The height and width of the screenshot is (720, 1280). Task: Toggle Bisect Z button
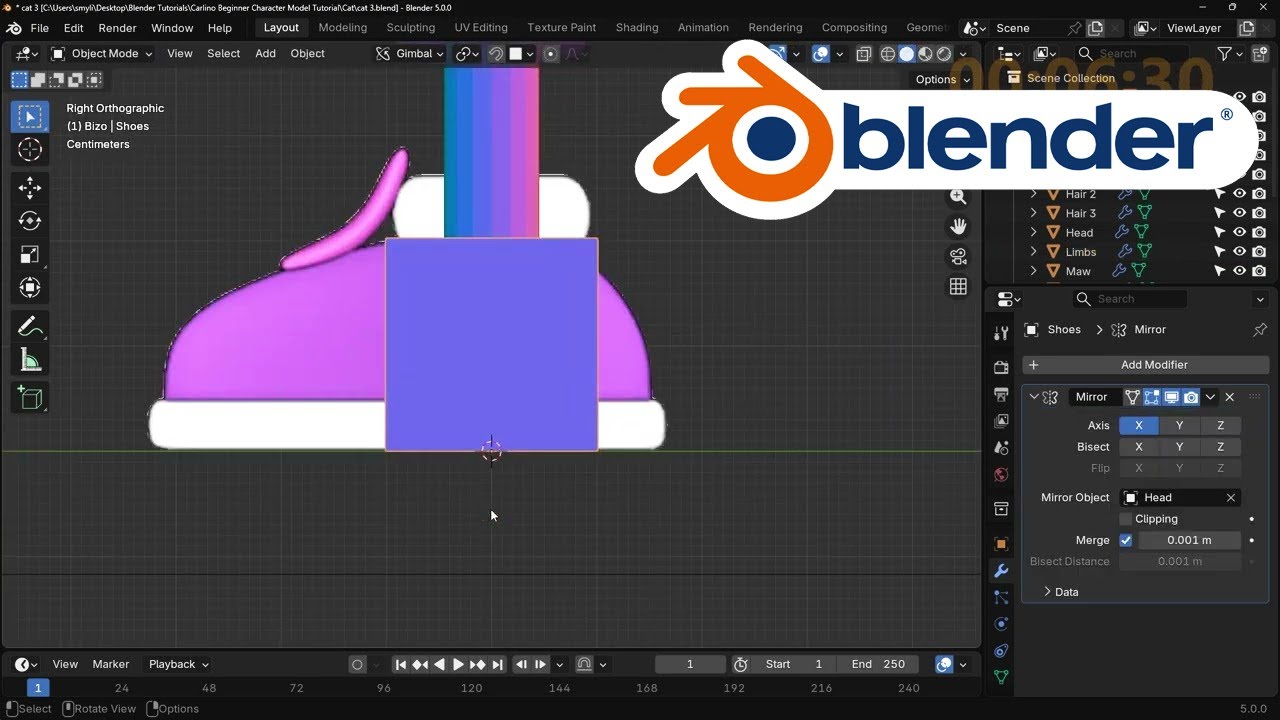pos(1220,447)
